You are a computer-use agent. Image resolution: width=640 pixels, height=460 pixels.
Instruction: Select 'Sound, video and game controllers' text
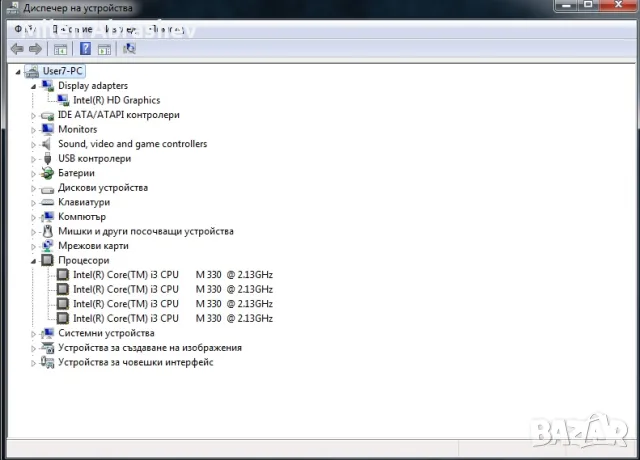tap(133, 144)
